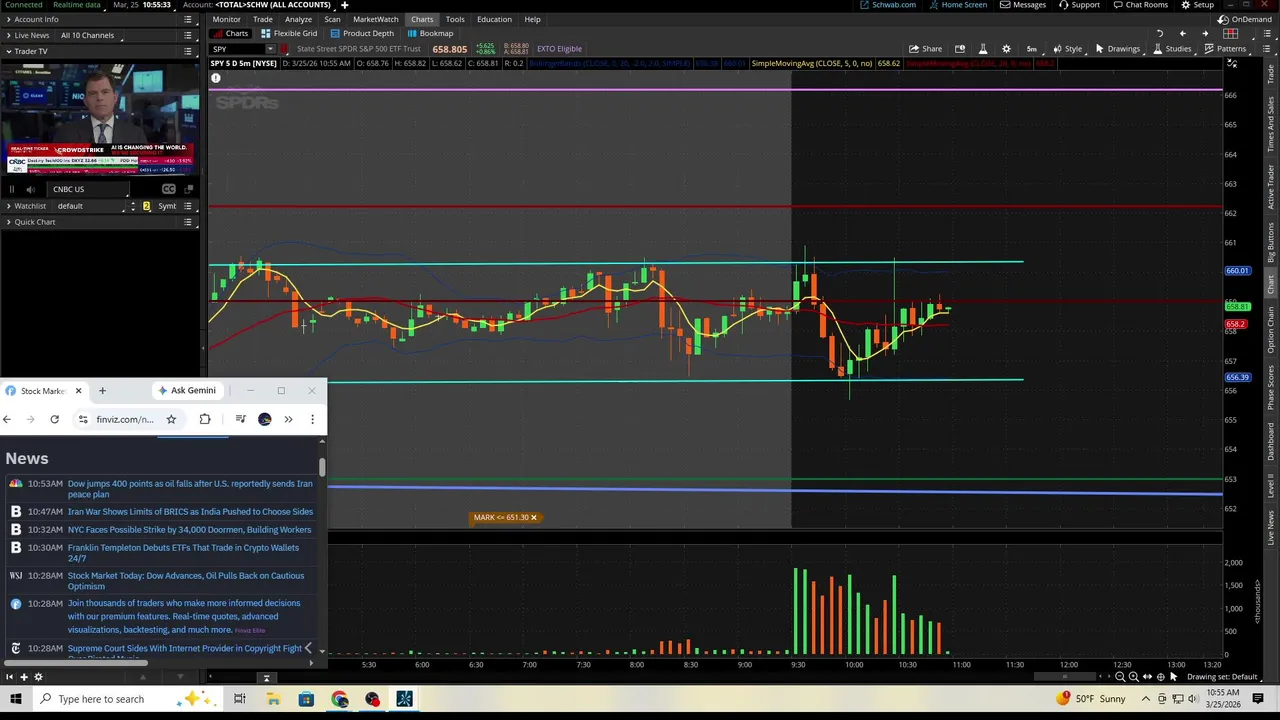Open the Drawings tools menu
The width and height of the screenshot is (1280, 720).
click(1117, 49)
